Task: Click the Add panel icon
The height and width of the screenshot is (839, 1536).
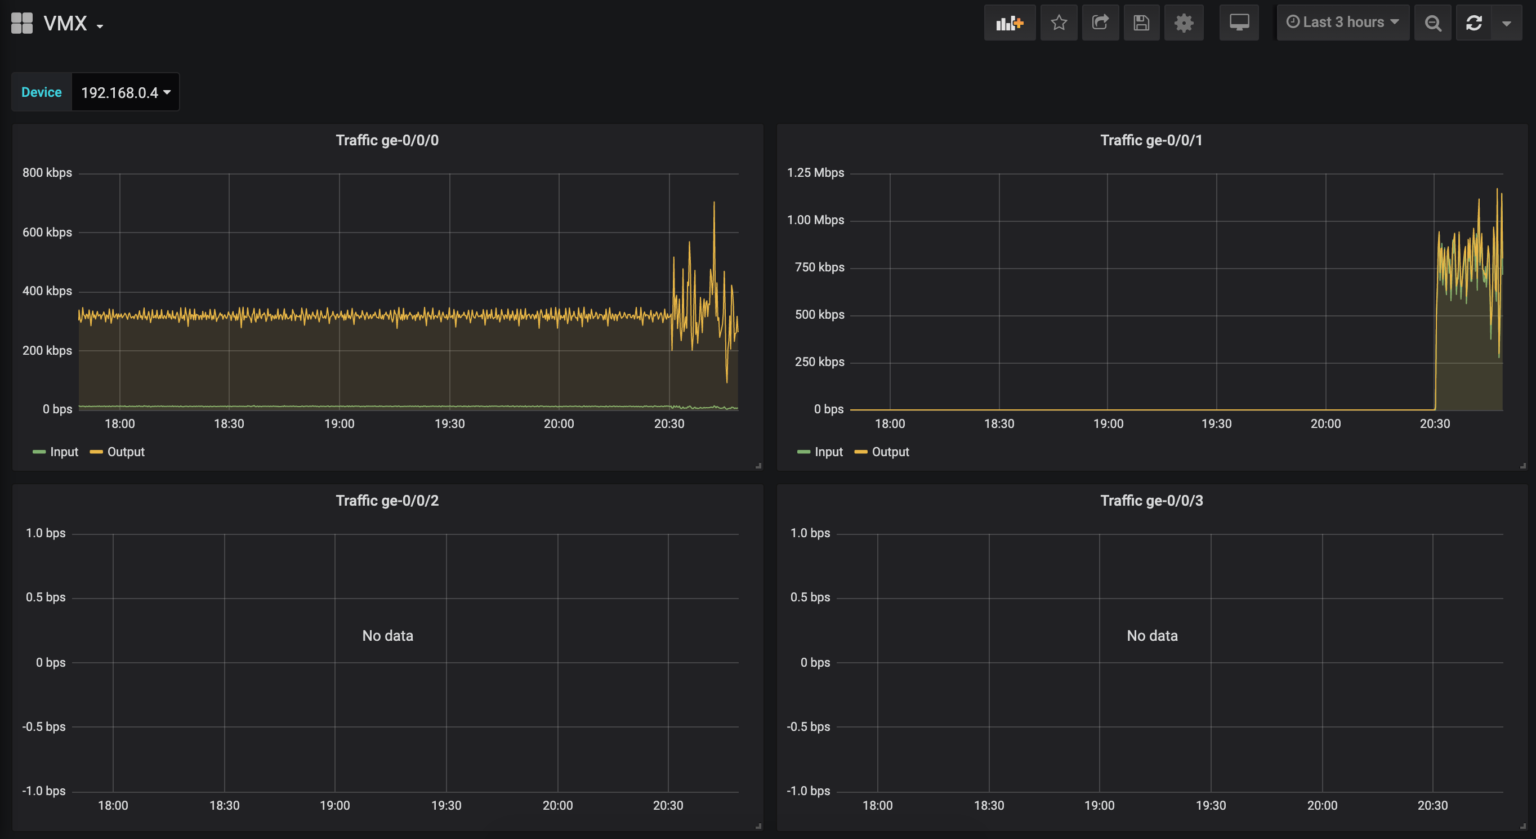Action: 1010,22
